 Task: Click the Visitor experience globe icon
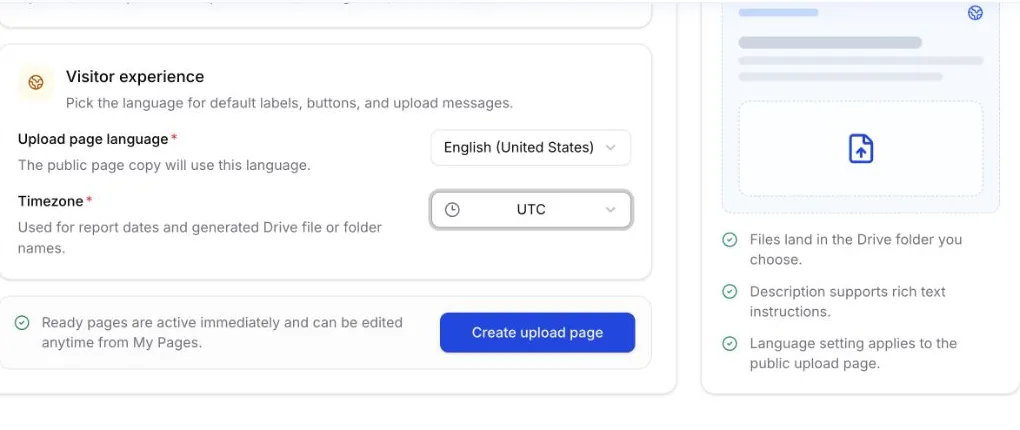coord(36,82)
